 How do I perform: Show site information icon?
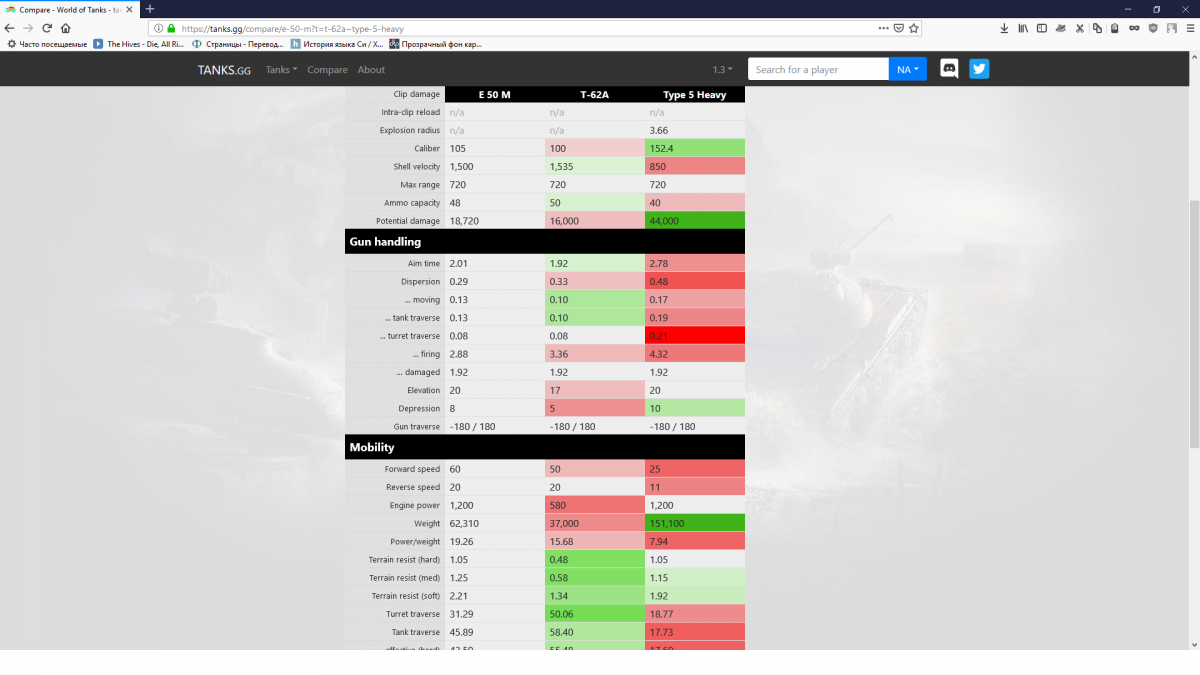click(159, 28)
